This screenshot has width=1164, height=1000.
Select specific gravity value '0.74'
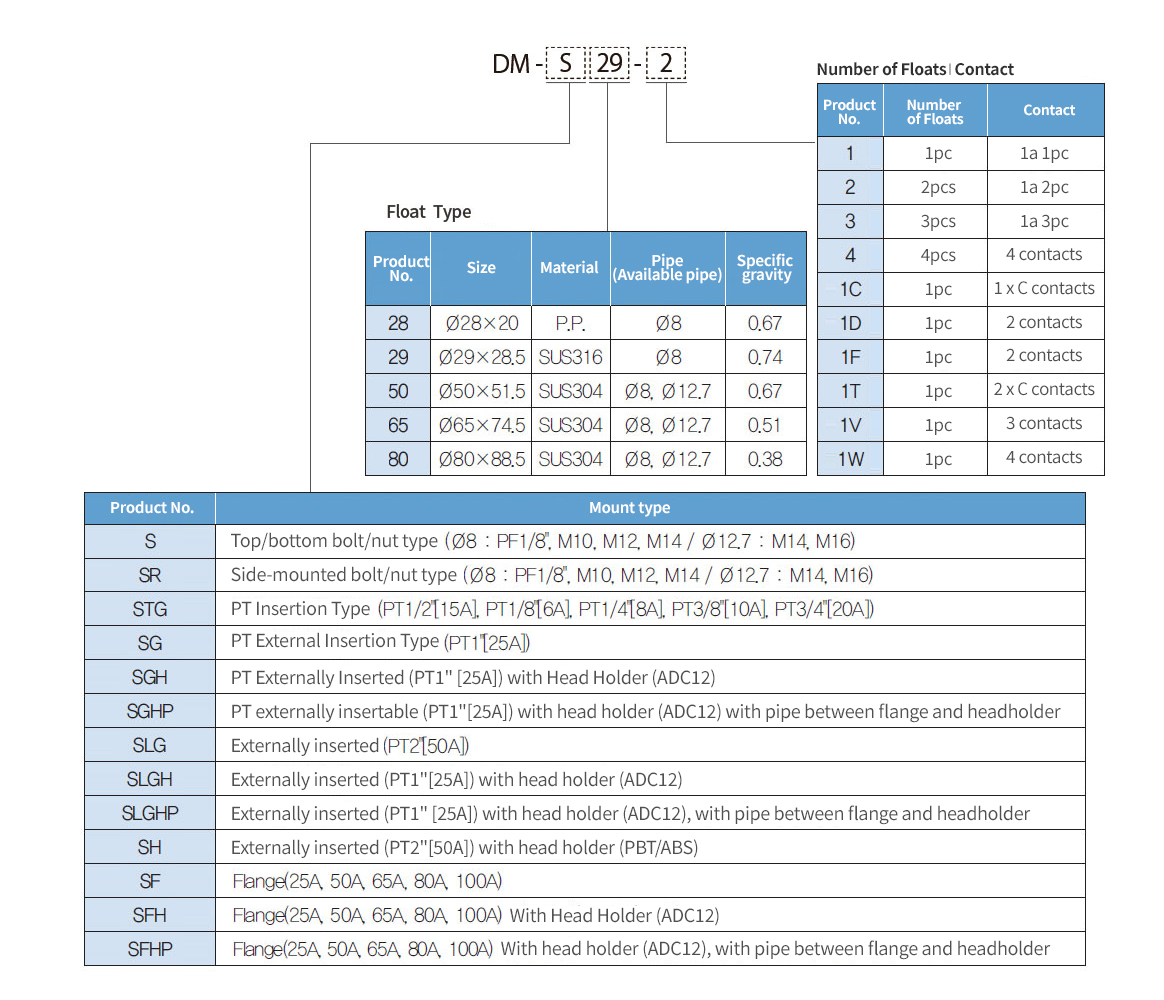(765, 357)
